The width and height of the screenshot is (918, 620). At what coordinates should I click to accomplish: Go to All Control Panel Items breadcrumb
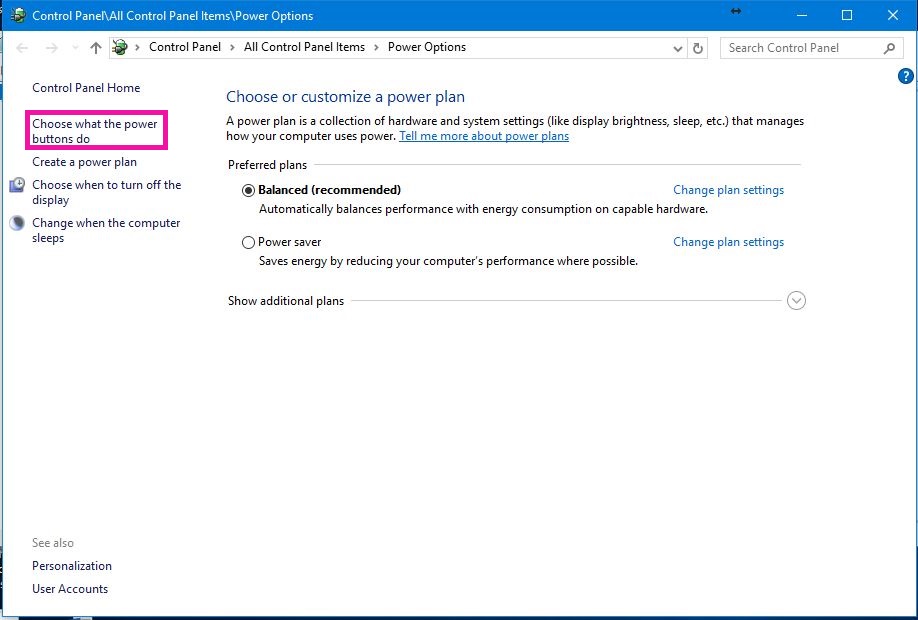(304, 47)
